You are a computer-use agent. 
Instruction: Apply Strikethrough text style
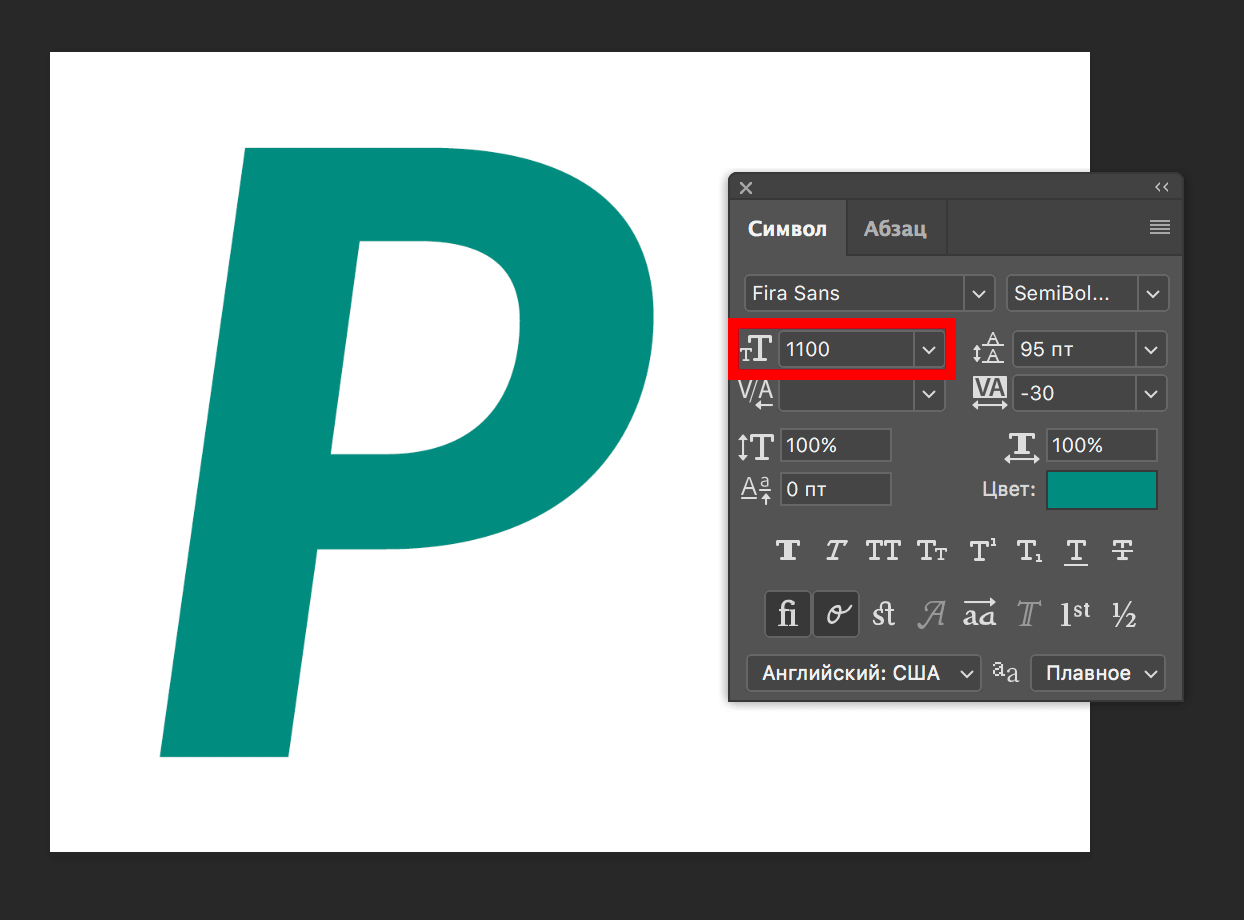coord(1123,550)
